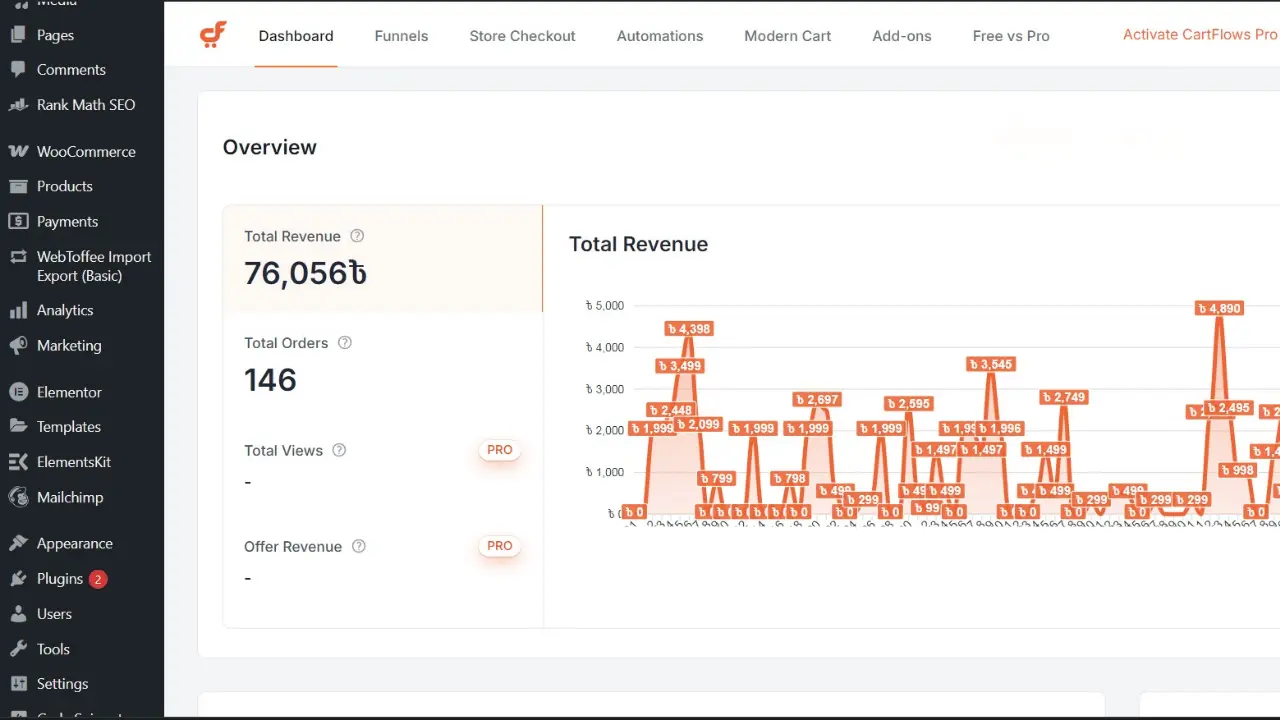Click the PRO badge for Offer Revenue
Image resolution: width=1280 pixels, height=720 pixels.
coord(499,546)
